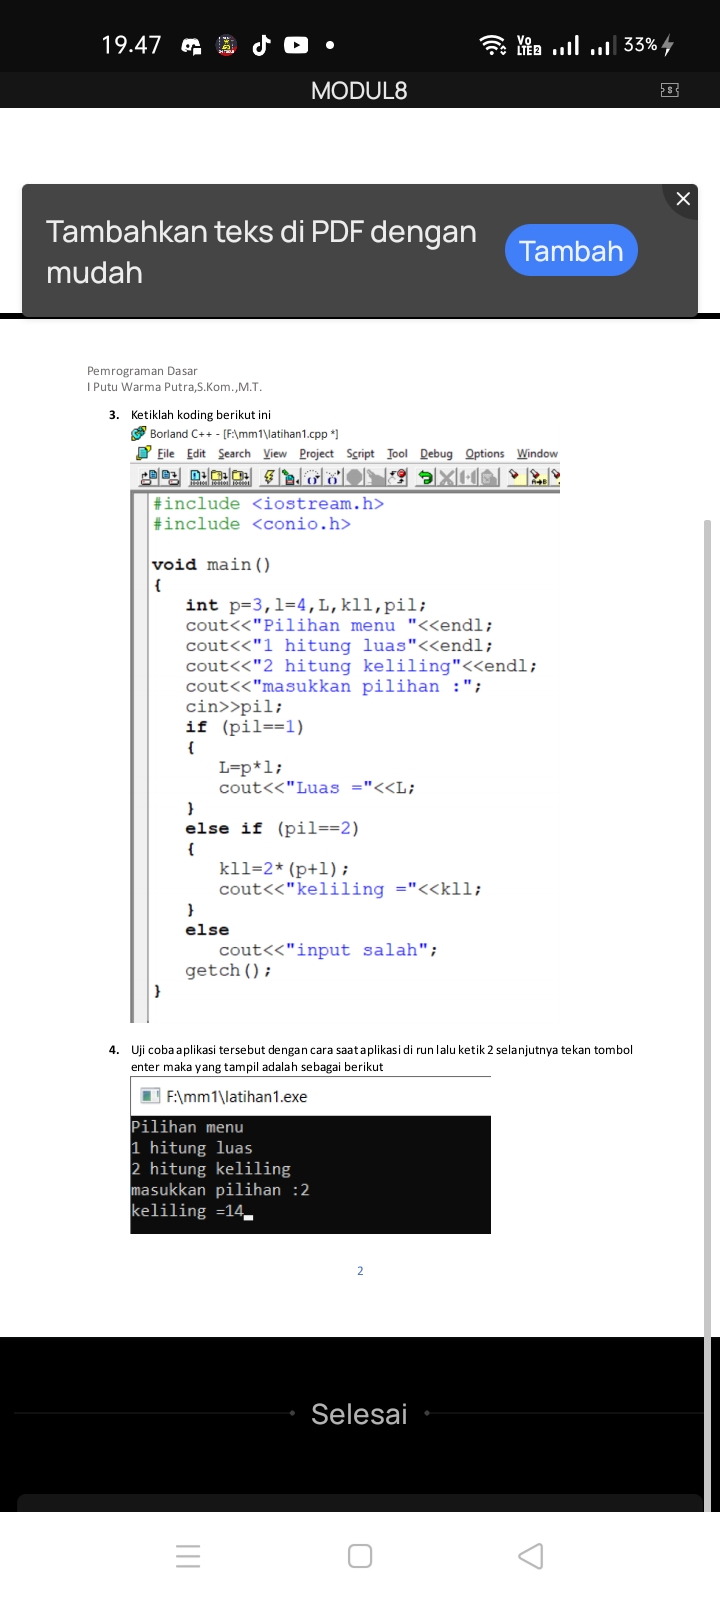Tap the Selesai label at document end
The height and width of the screenshot is (1600, 720).
click(x=359, y=1414)
